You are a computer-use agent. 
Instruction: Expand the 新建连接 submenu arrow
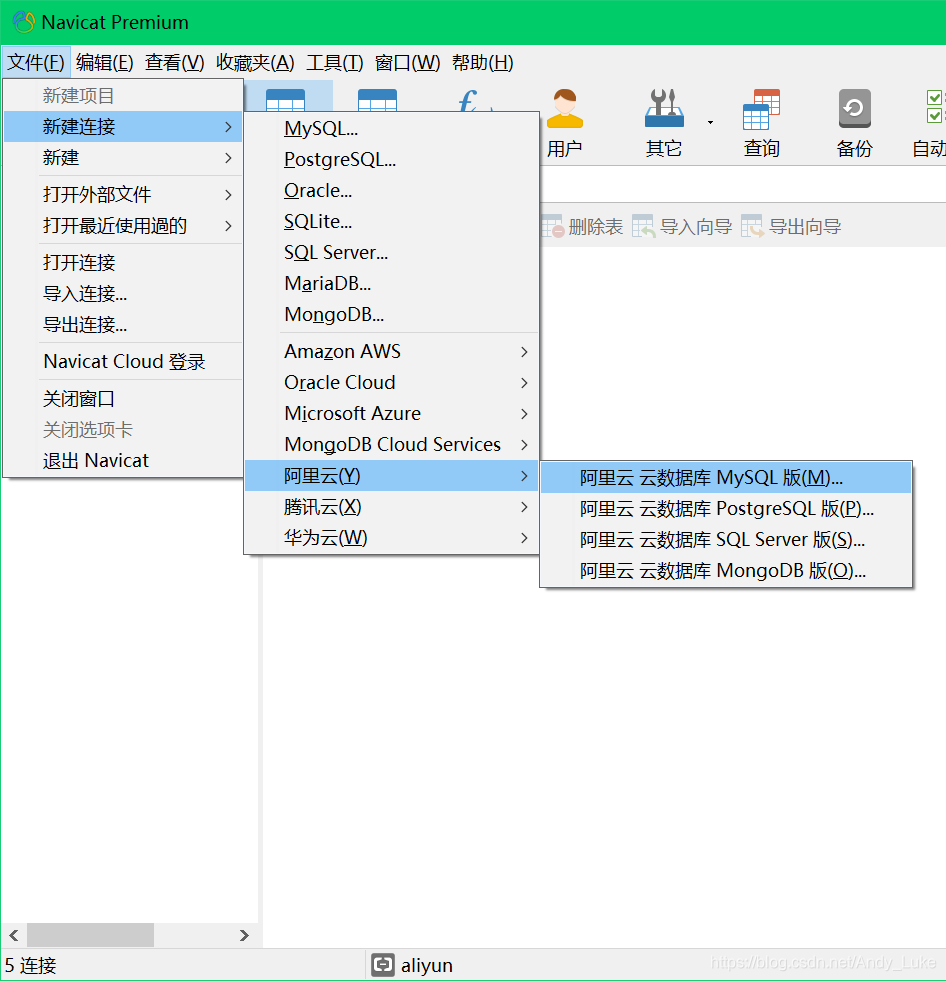228,127
